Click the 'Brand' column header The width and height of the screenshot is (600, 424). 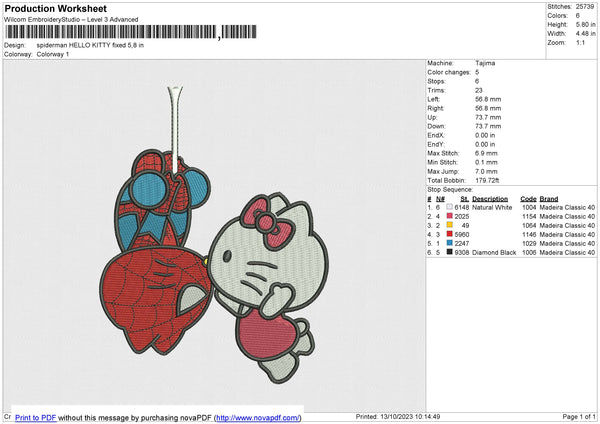549,199
